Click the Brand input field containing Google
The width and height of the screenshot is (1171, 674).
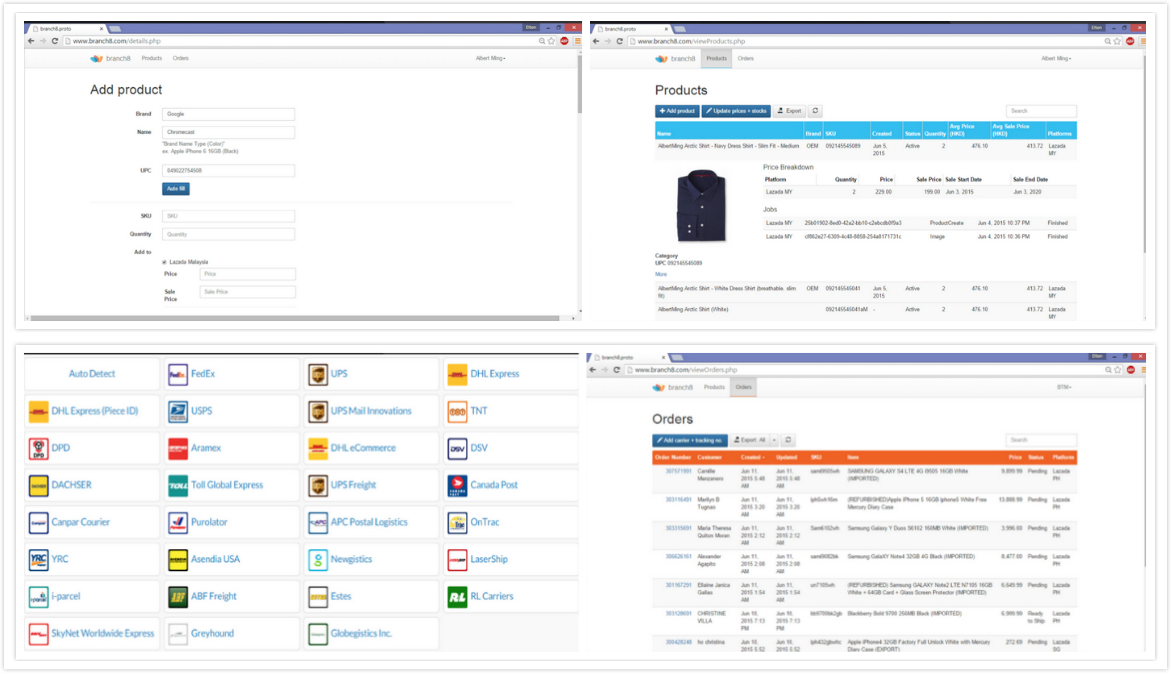[x=229, y=114]
